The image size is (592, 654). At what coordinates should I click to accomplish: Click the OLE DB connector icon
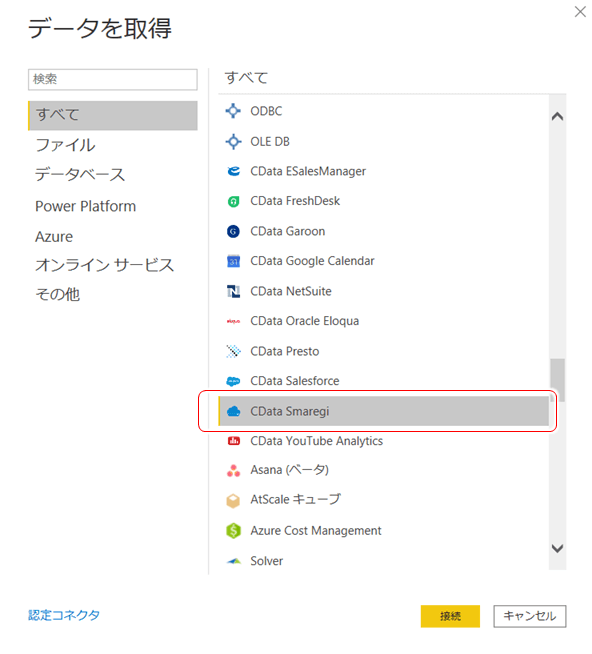pos(233,142)
